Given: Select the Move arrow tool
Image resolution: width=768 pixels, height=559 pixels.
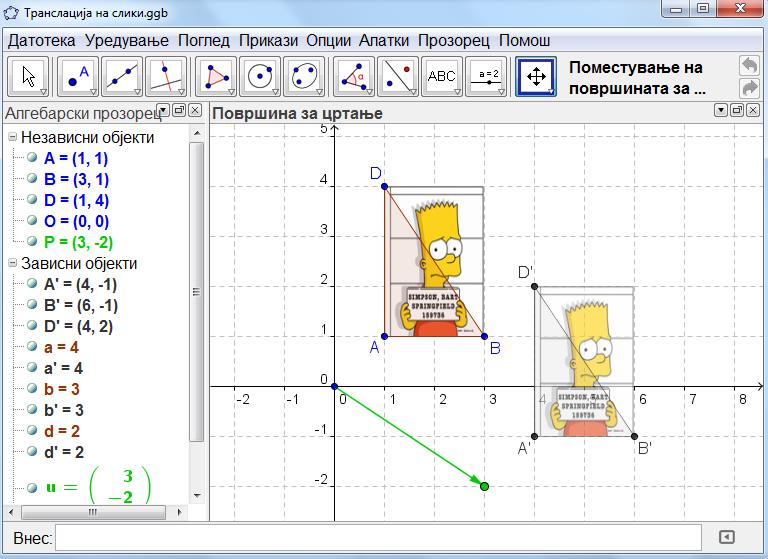Looking at the screenshot, I should pos(28,76).
